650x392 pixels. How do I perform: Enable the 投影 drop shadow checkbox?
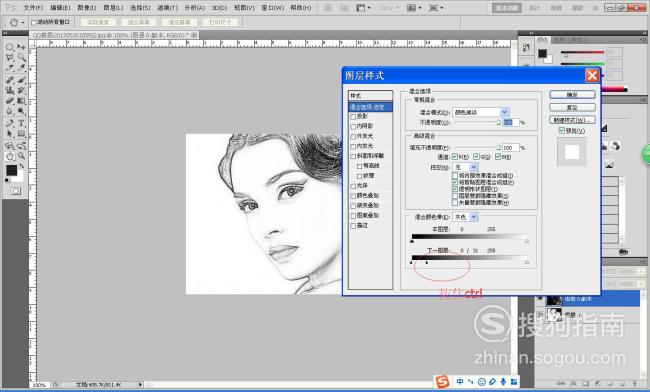click(353, 117)
